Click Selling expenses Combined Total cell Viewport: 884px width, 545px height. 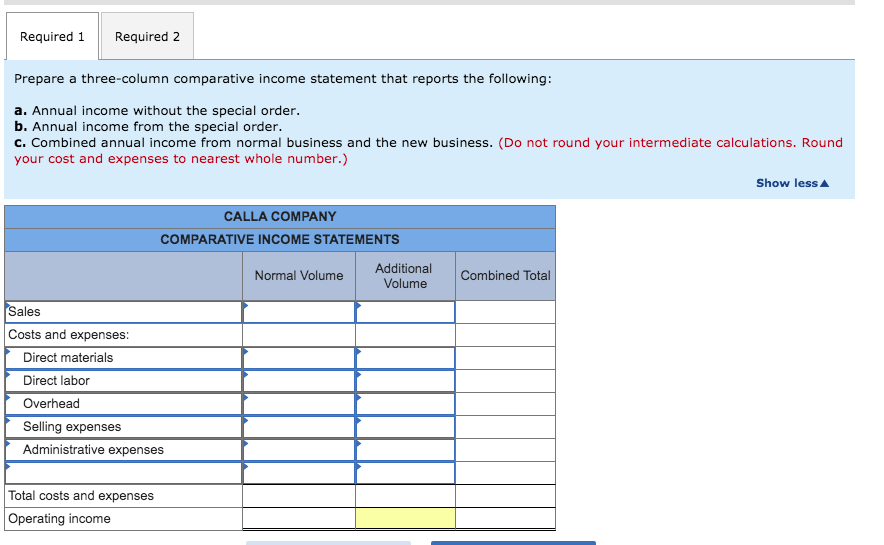tap(505, 427)
